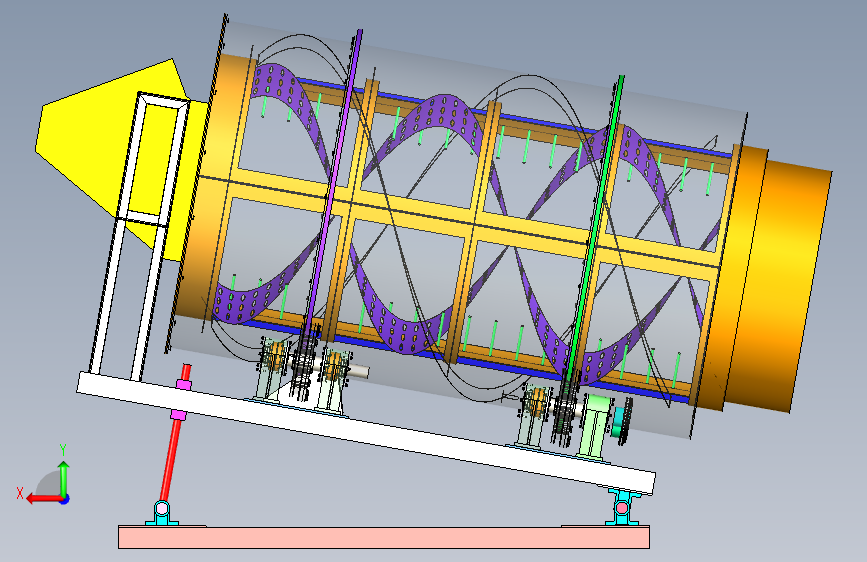Select the teal drive sprocket wheel
867x562 pixels.
[x=623, y=423]
